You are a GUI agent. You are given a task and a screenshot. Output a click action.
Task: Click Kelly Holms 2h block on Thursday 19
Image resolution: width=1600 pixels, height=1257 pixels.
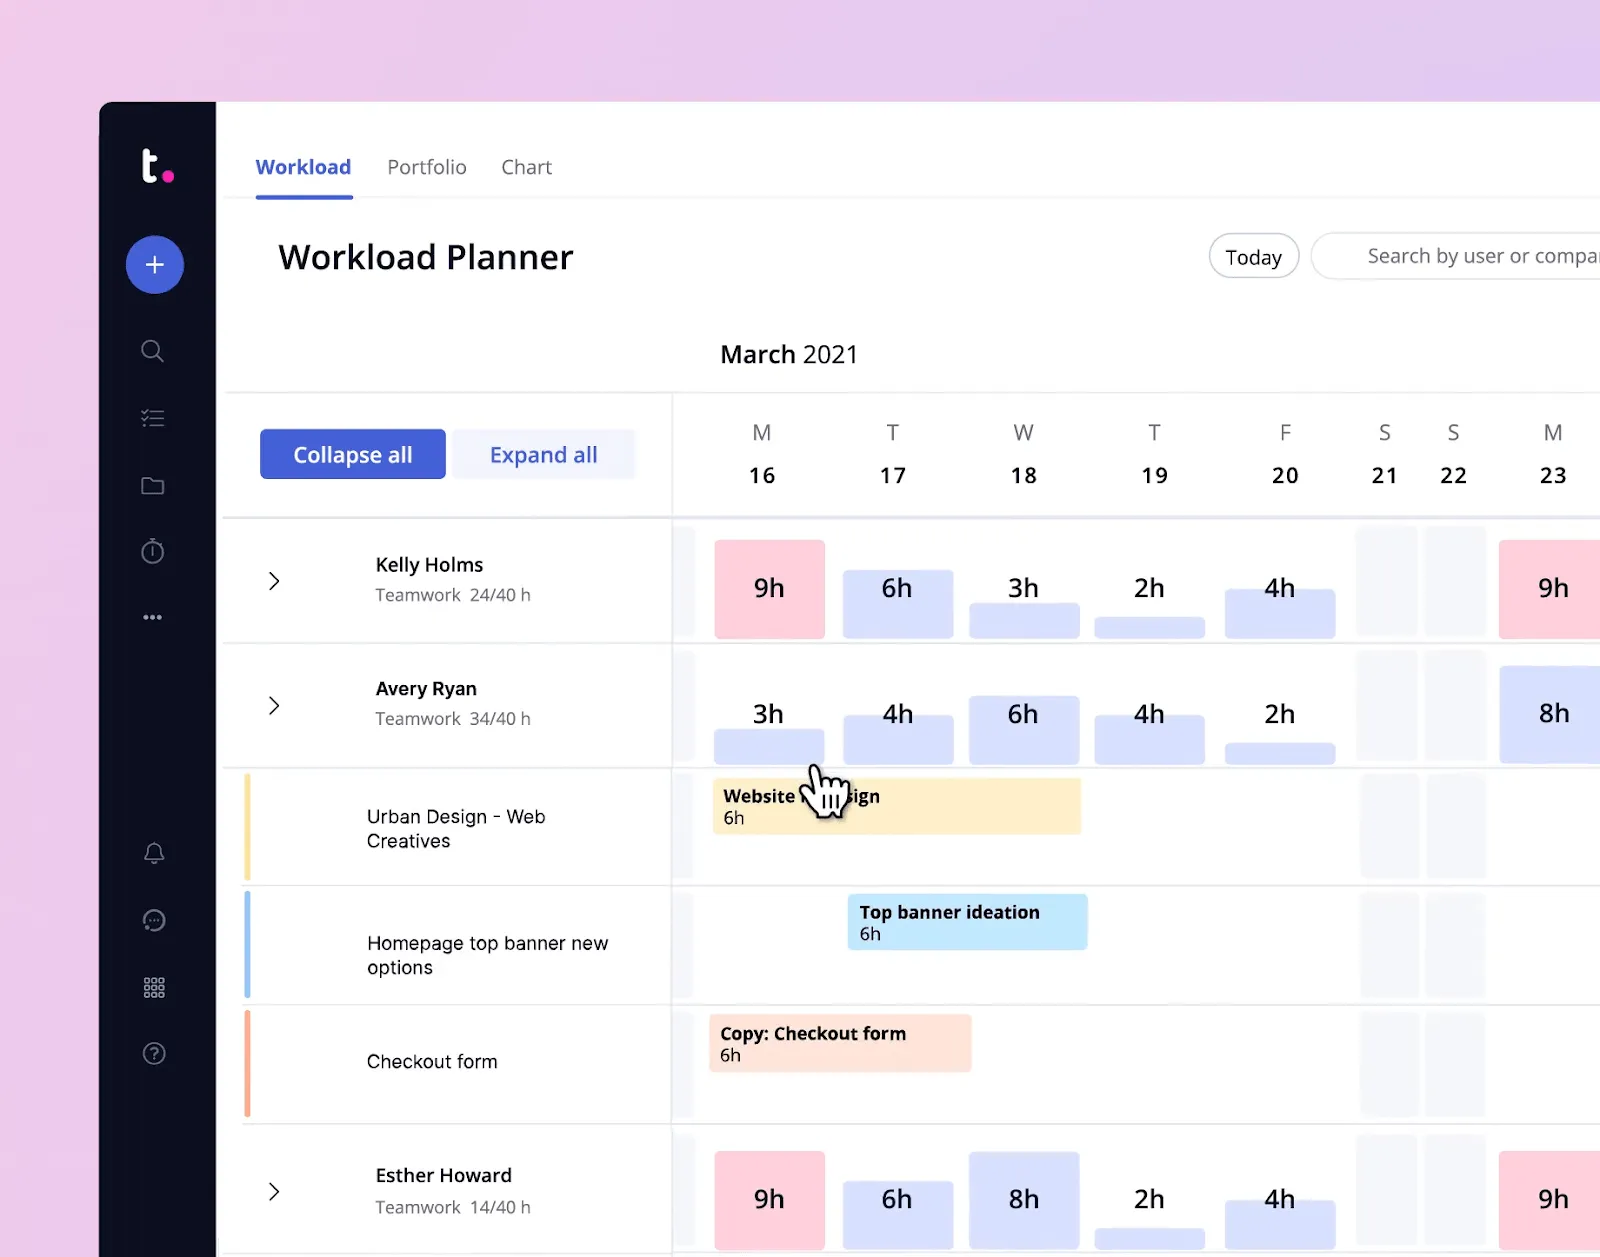pos(1150,627)
